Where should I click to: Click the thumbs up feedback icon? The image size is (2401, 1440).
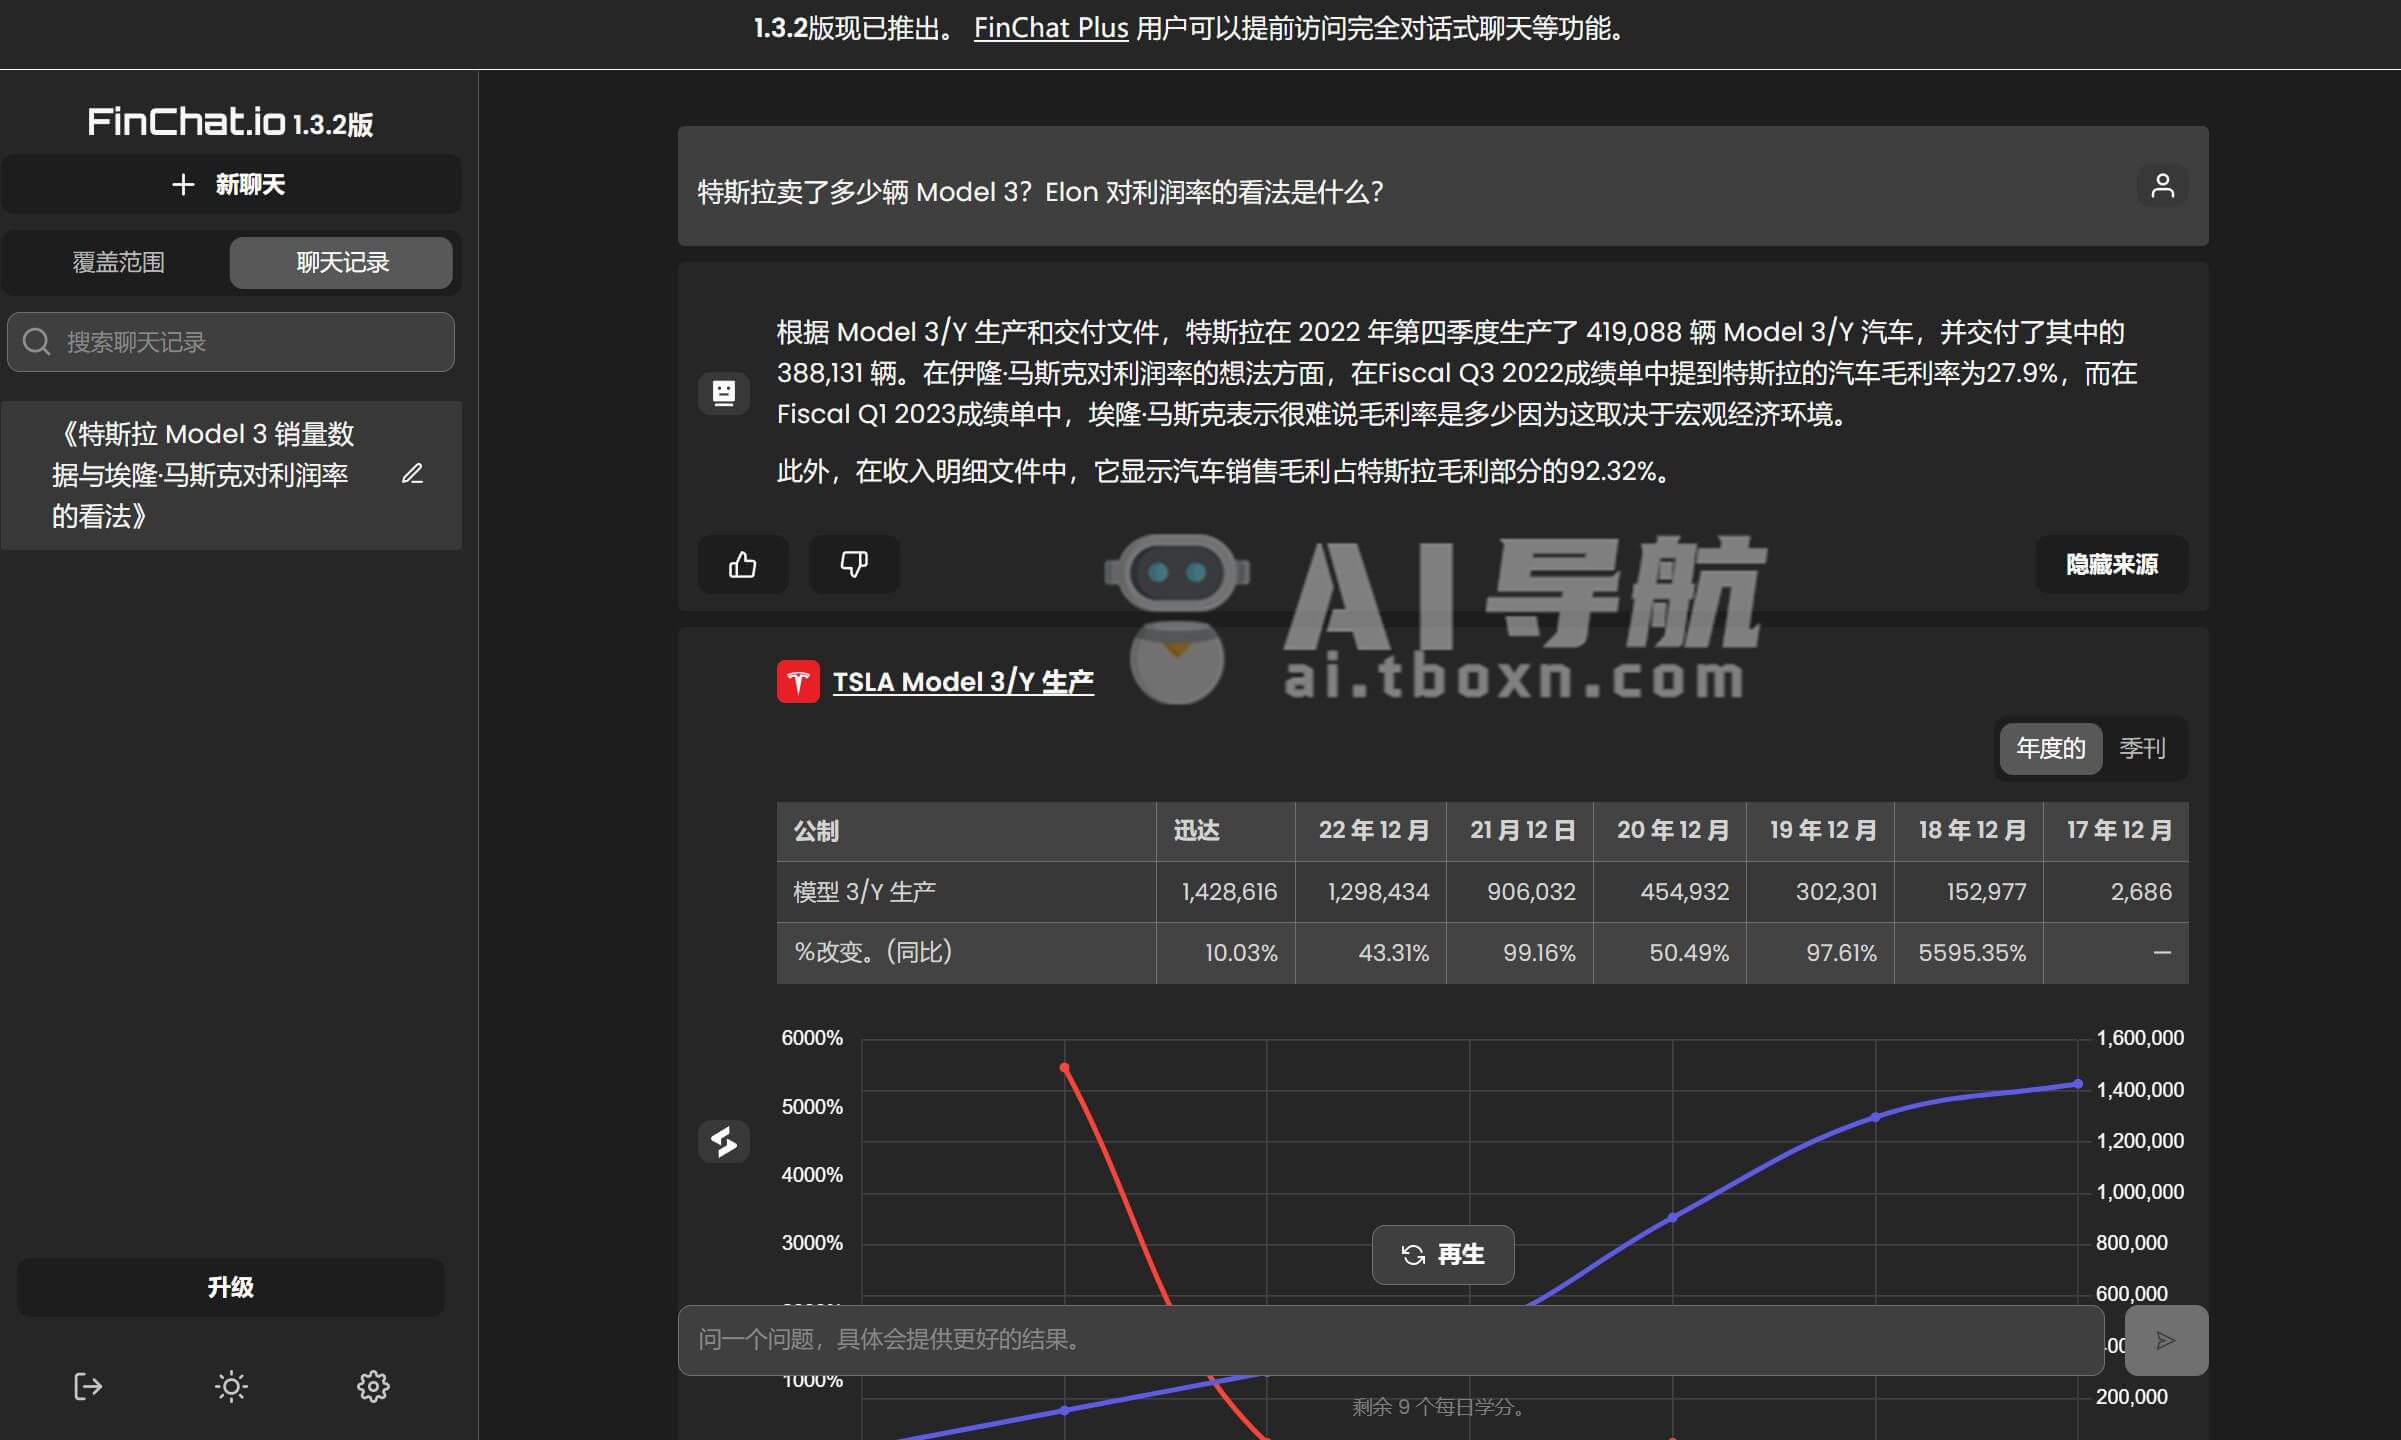tap(742, 565)
